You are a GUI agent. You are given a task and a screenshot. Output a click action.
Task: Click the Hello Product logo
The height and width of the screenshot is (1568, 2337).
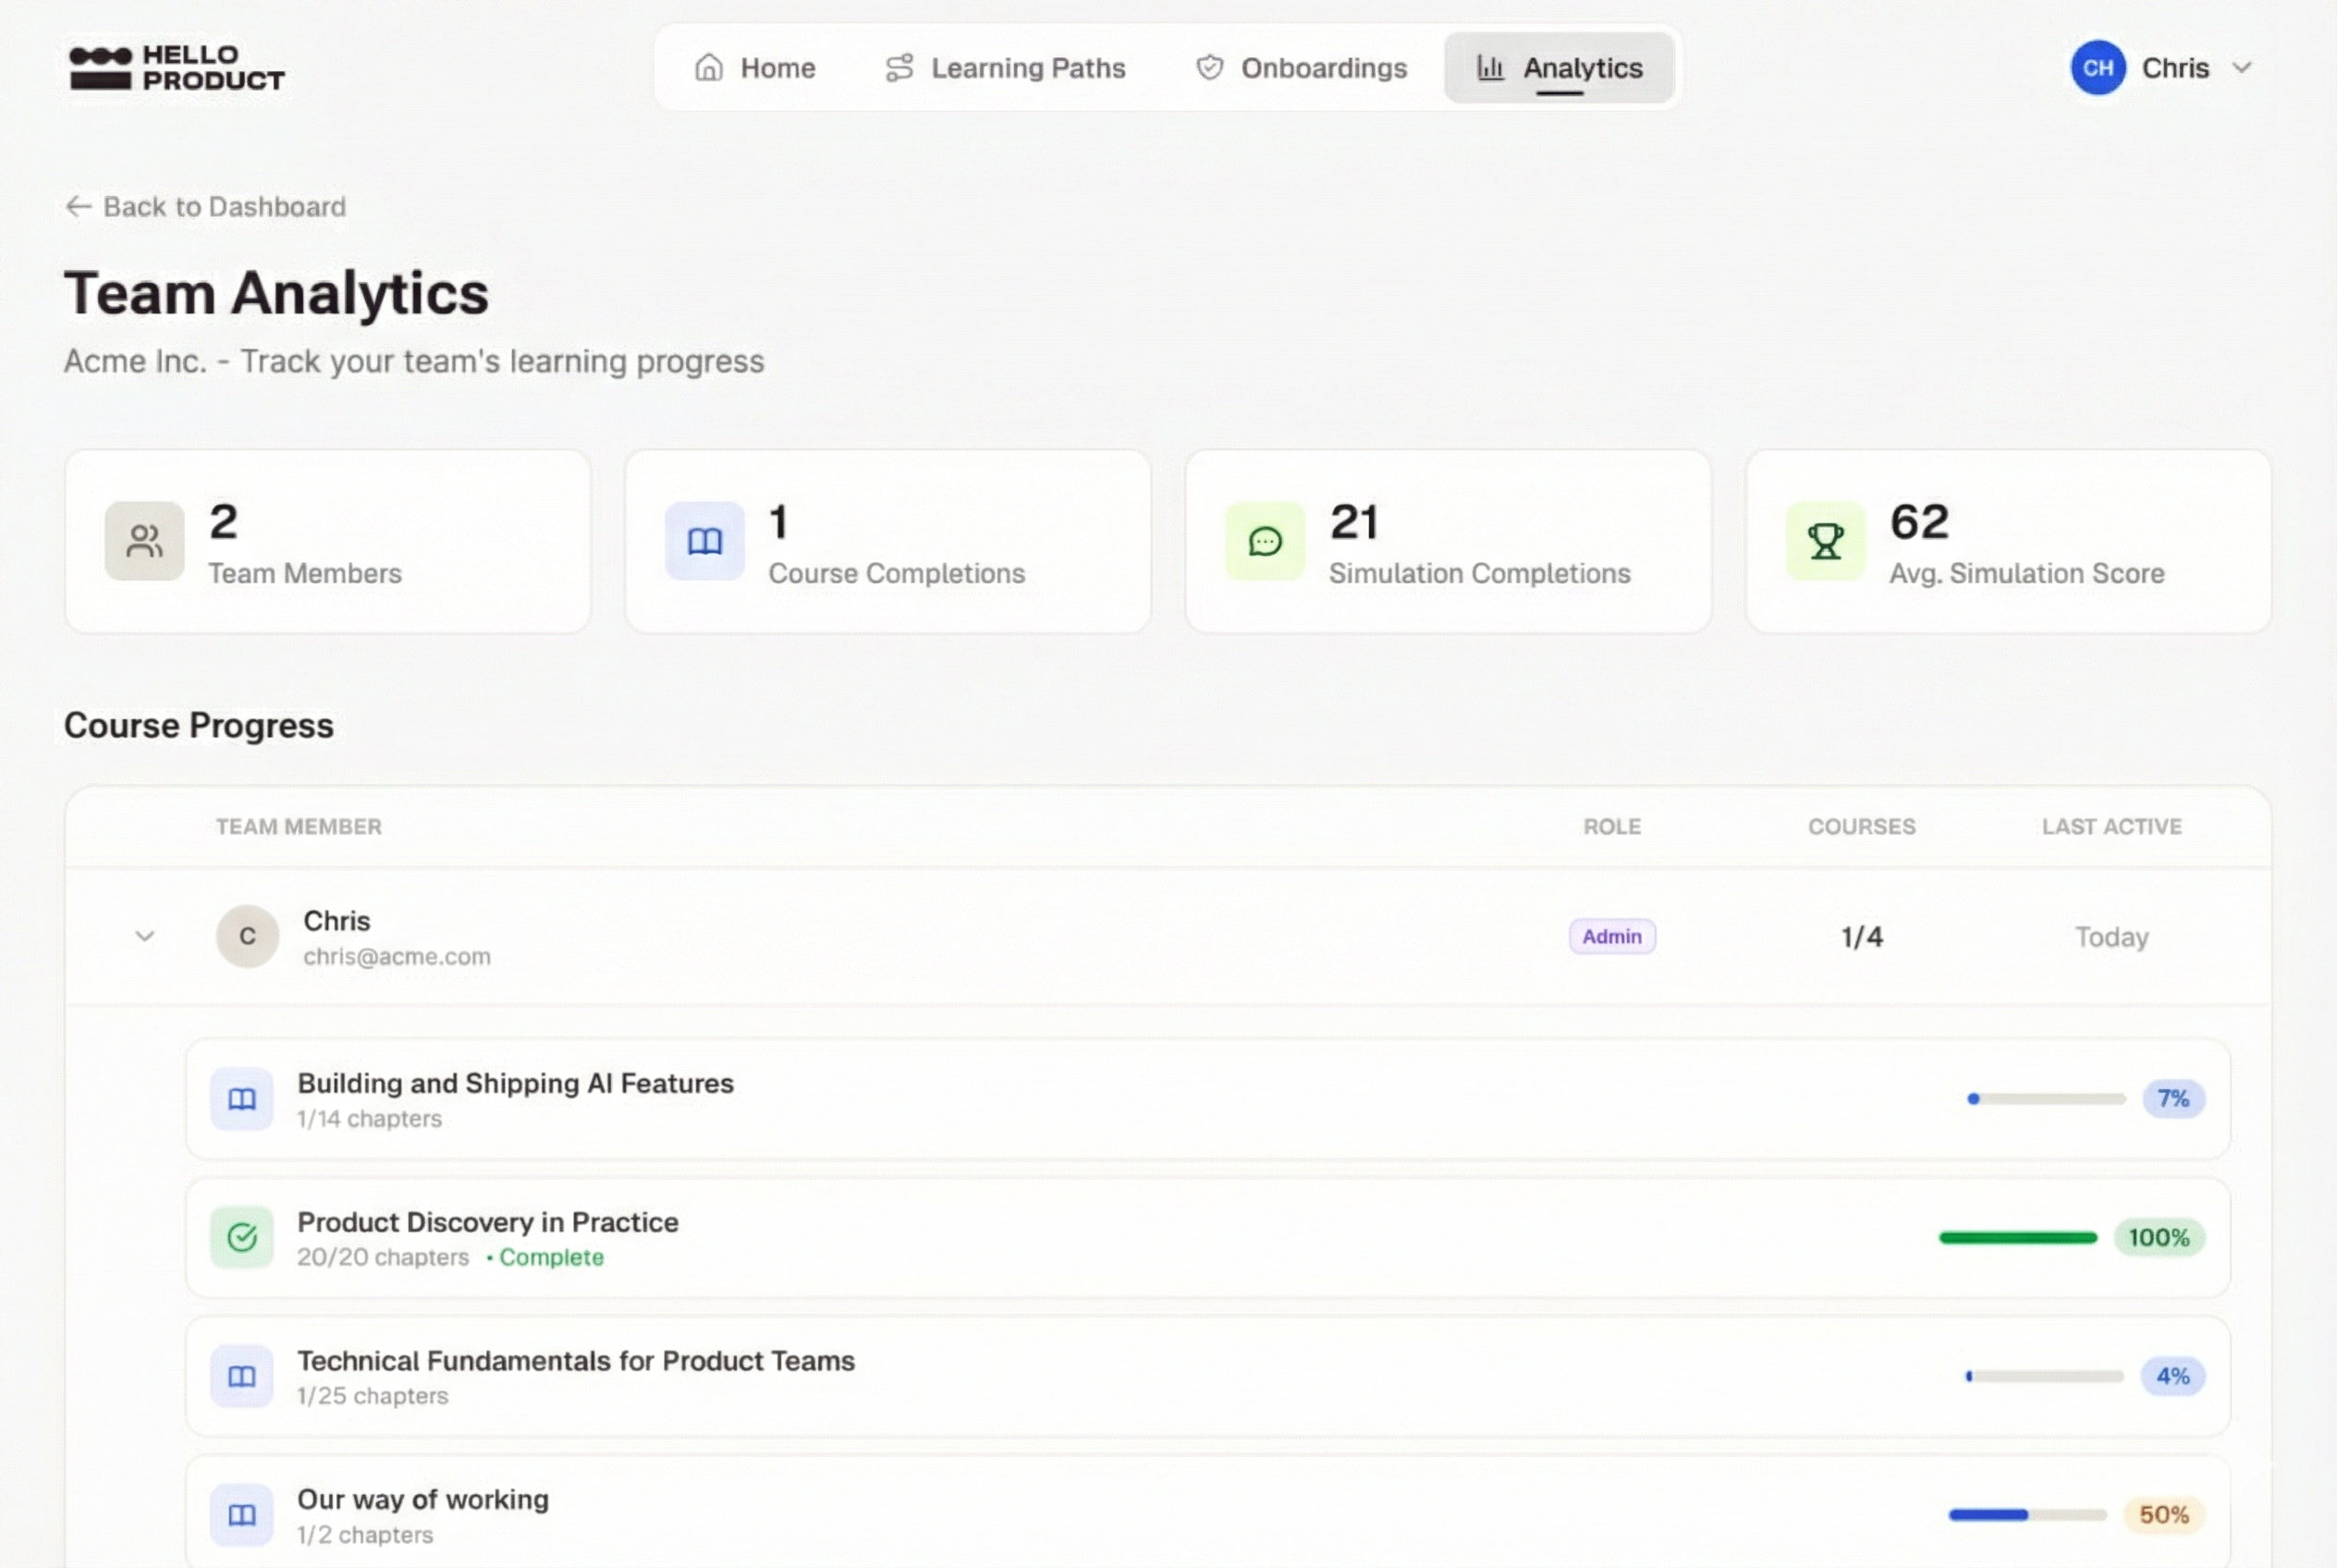(177, 68)
